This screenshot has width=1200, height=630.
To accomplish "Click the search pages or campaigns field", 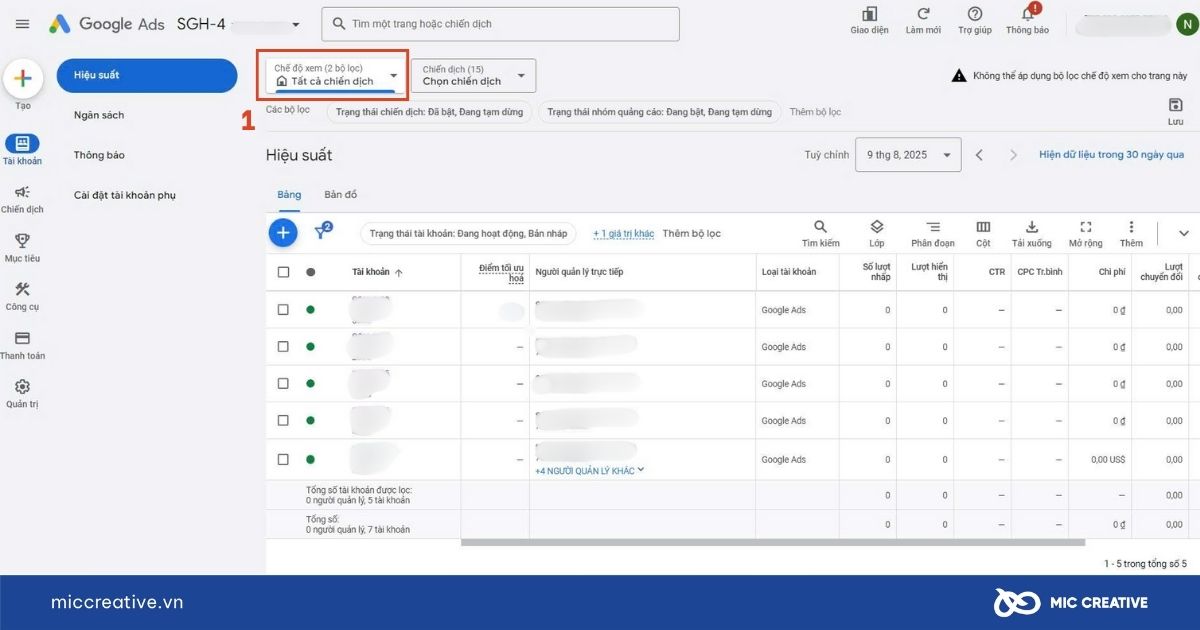I will point(500,24).
